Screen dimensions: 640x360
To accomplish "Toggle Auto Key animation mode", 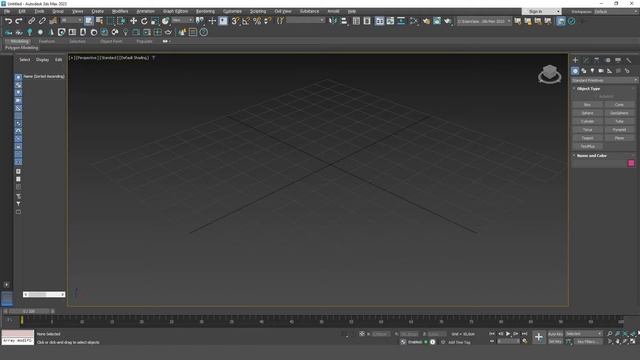I will tap(555, 334).
